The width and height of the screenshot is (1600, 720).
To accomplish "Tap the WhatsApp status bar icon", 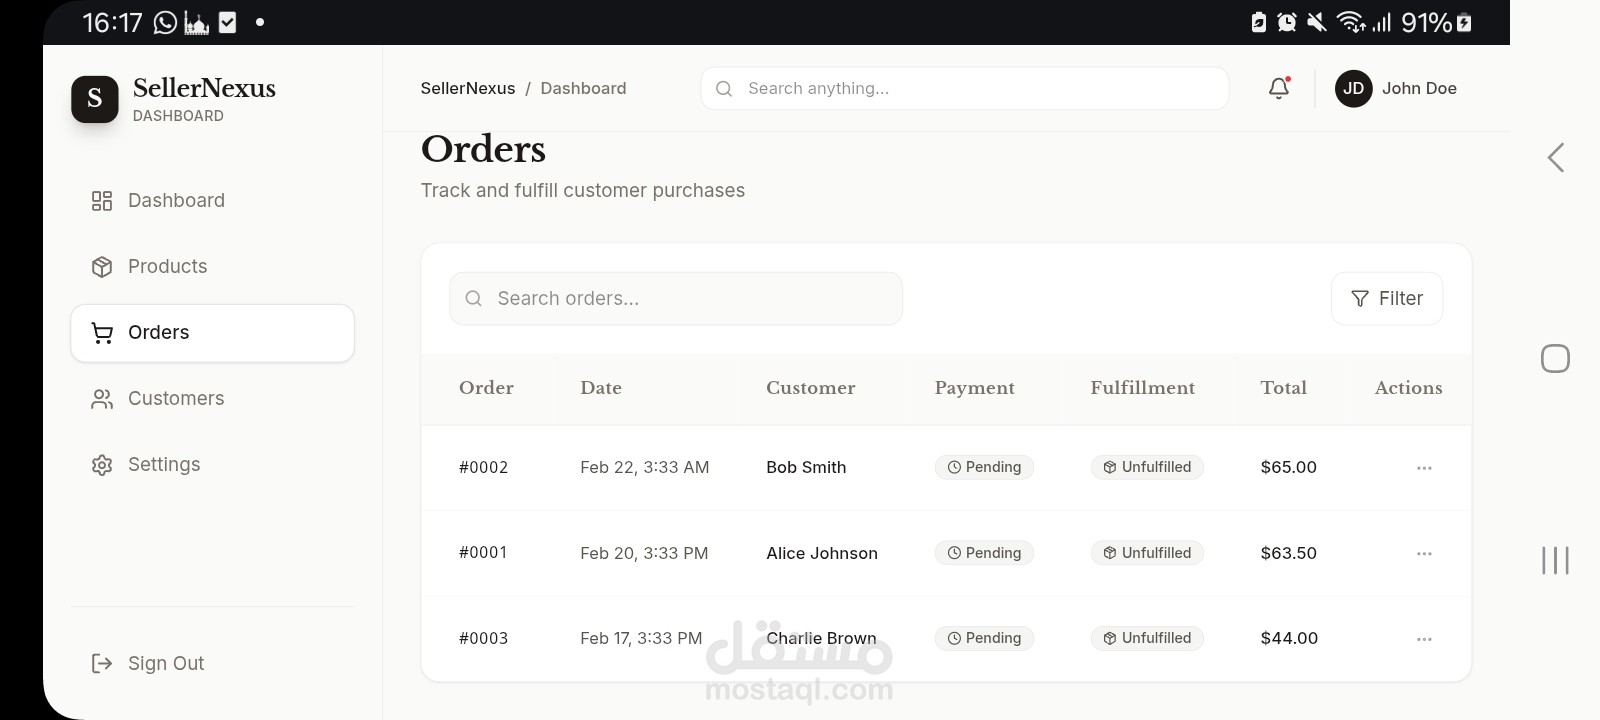I will [165, 22].
